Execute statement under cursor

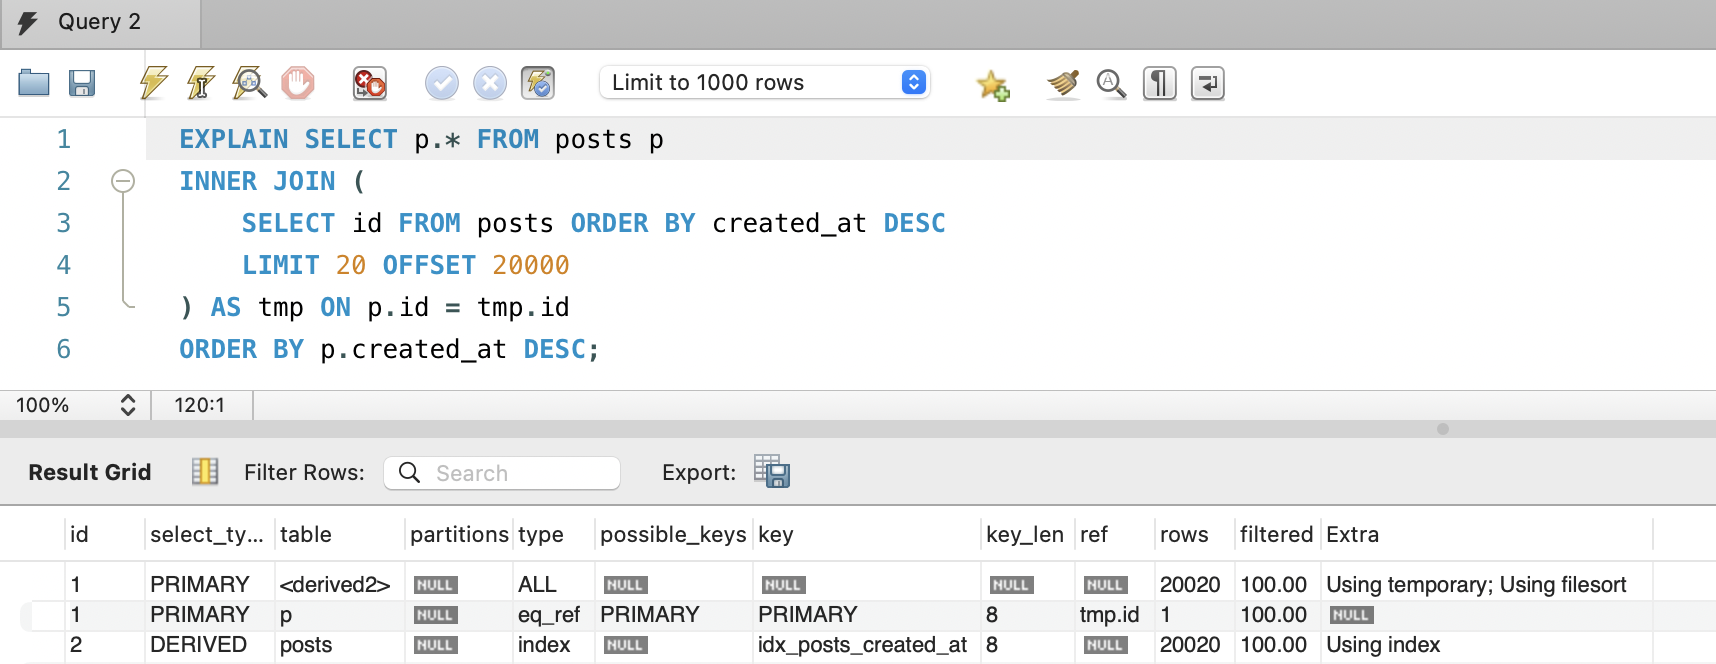201,83
